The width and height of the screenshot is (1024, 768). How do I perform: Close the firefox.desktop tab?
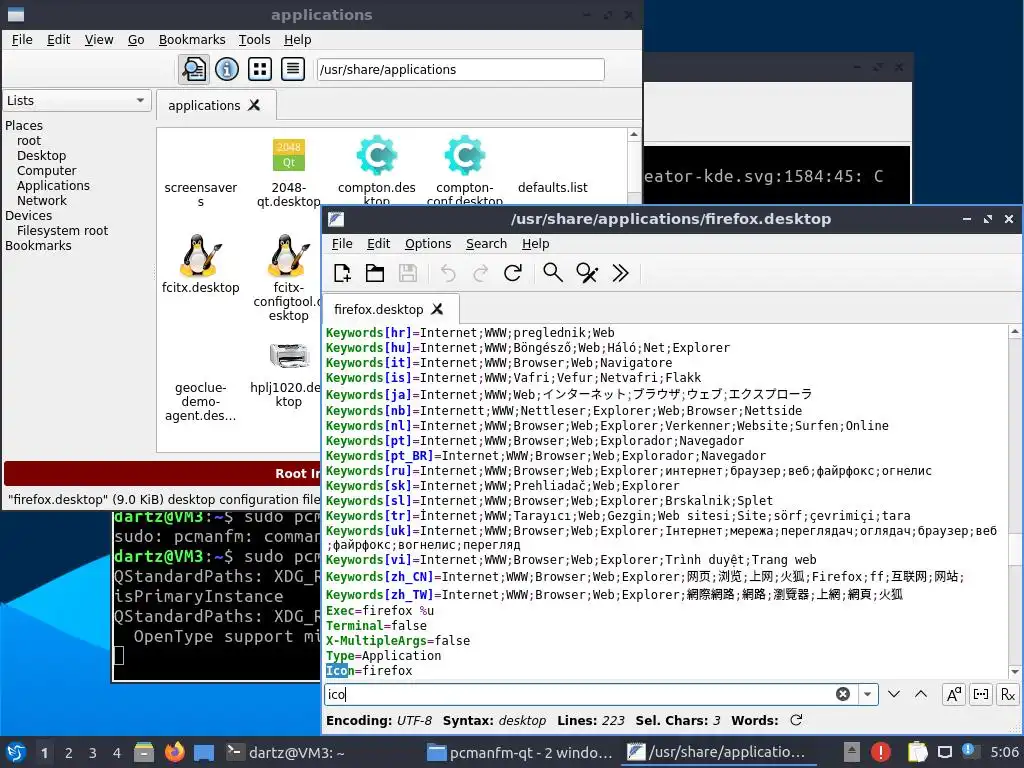click(x=438, y=309)
